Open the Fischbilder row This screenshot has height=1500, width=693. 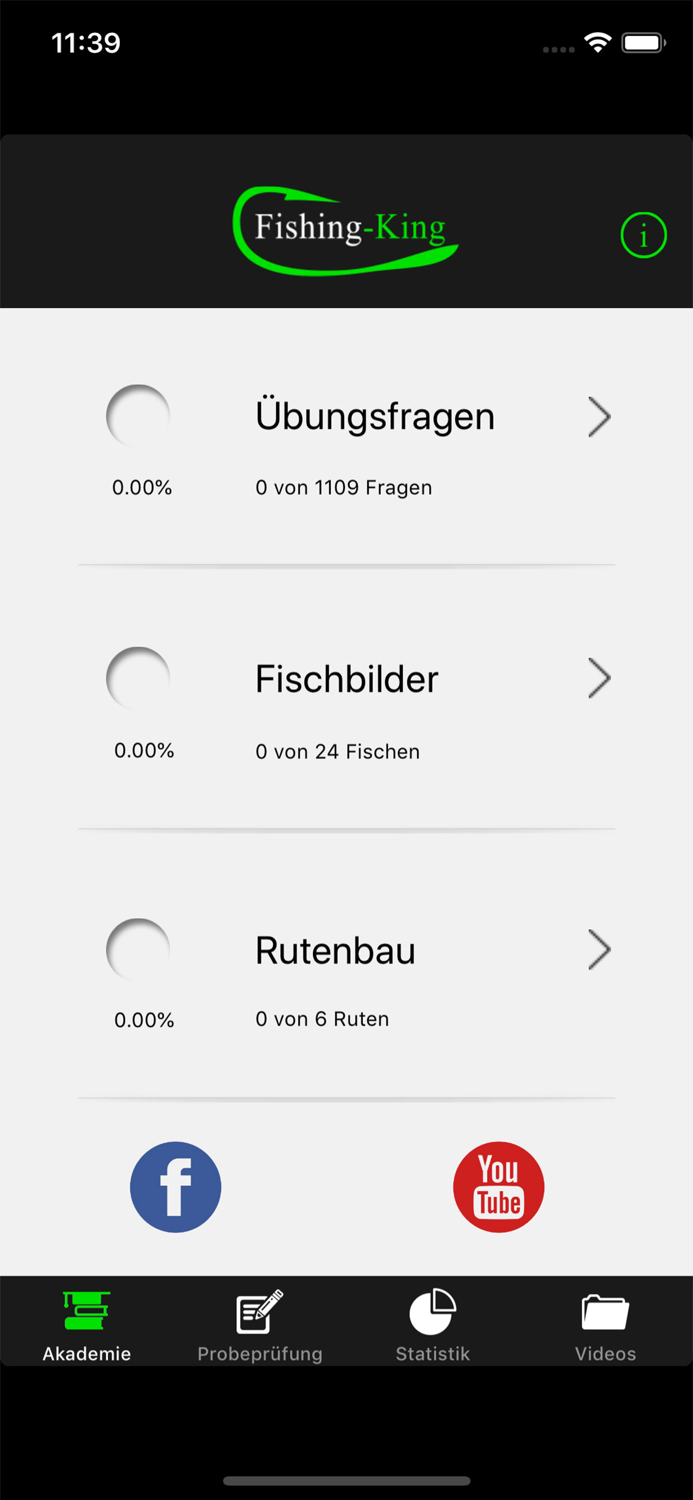(x=346, y=678)
